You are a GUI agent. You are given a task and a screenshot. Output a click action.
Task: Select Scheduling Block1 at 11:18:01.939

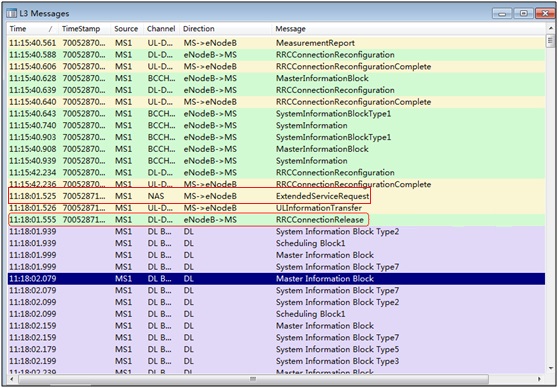pyautogui.click(x=276, y=243)
